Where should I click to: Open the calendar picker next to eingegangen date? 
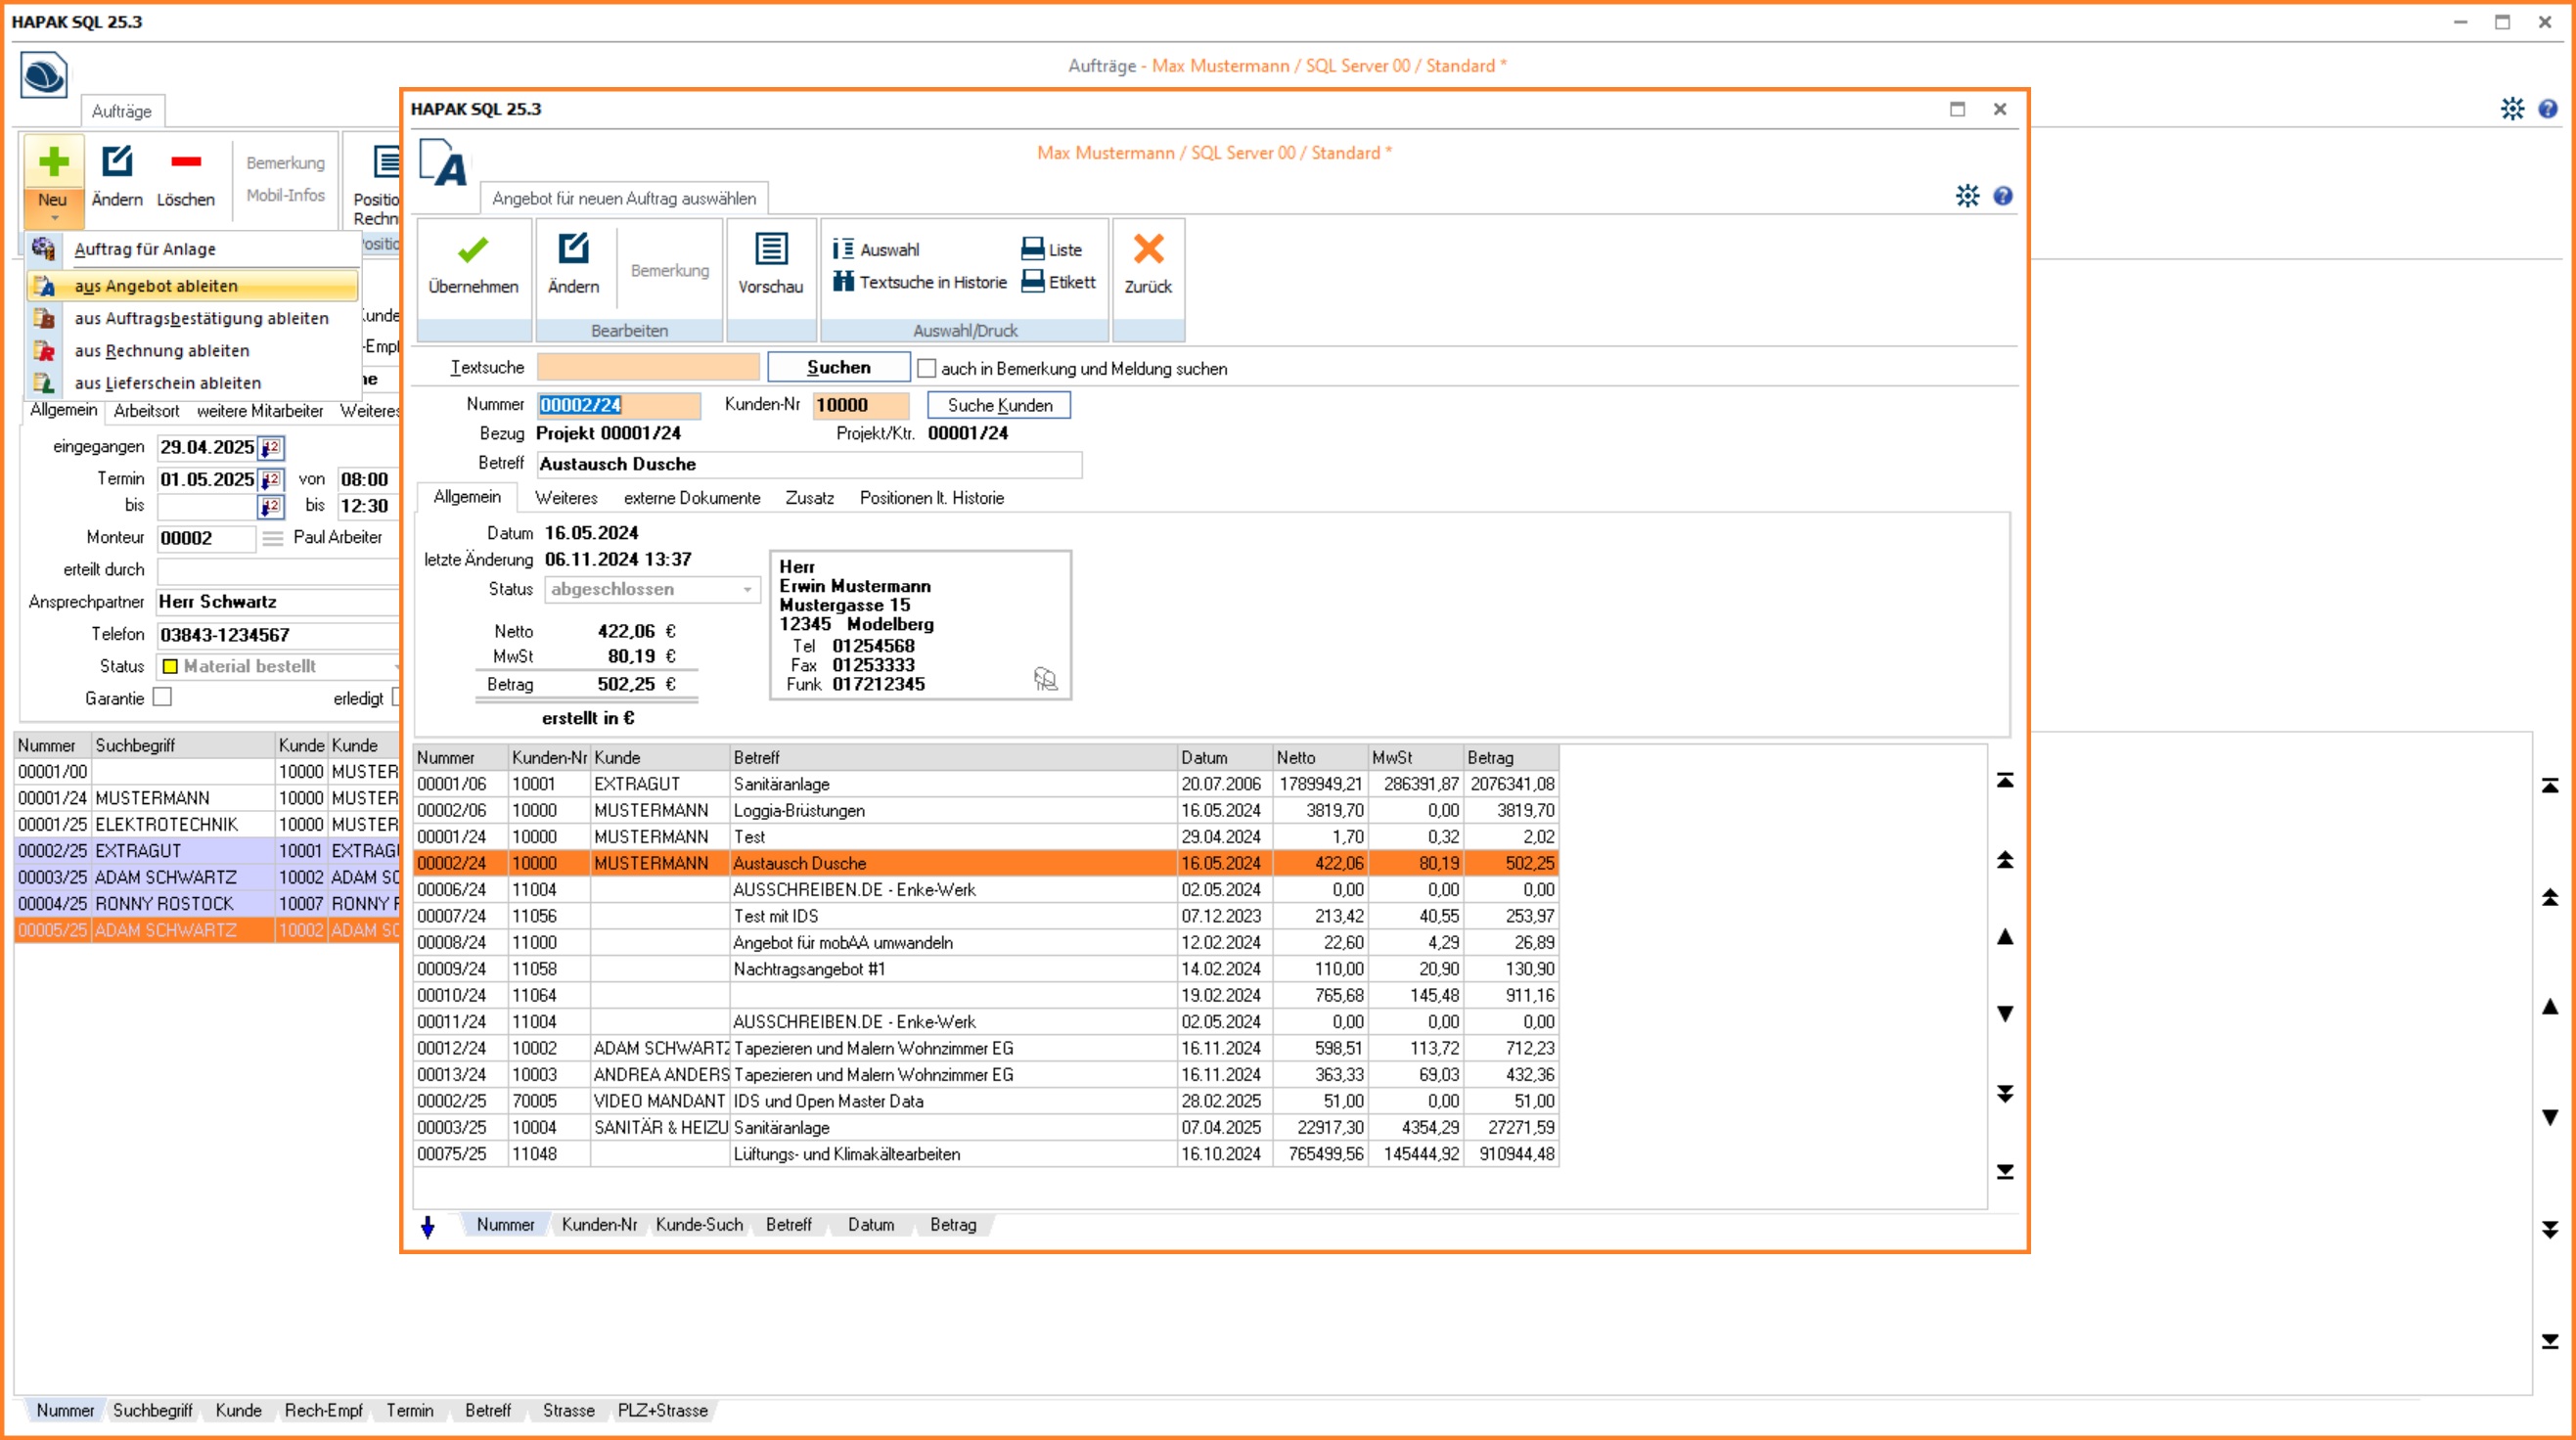pyautogui.click(x=271, y=448)
